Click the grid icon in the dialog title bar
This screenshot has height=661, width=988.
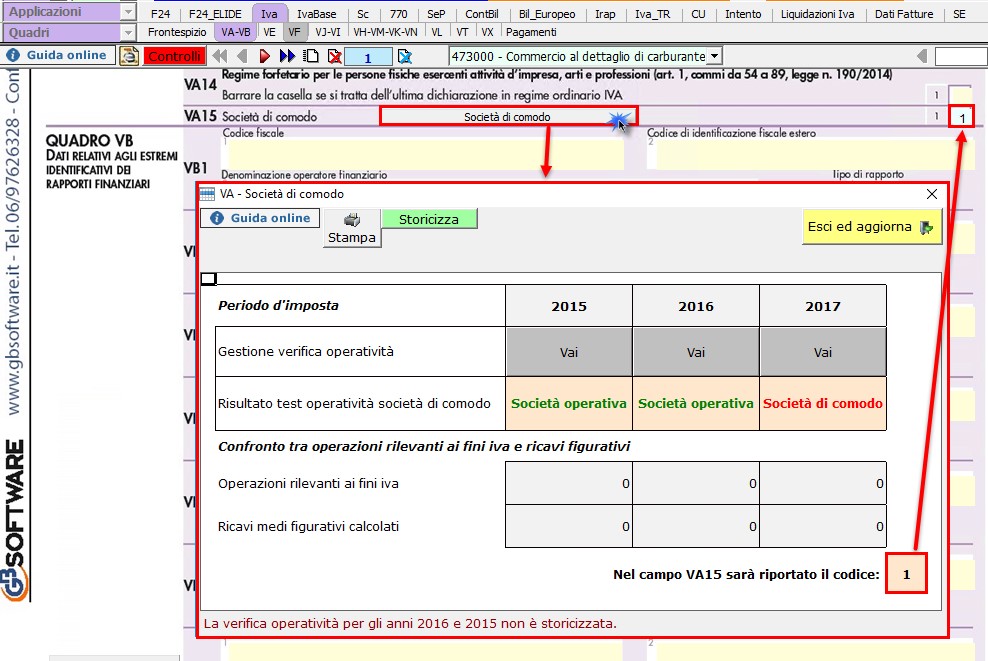207,193
